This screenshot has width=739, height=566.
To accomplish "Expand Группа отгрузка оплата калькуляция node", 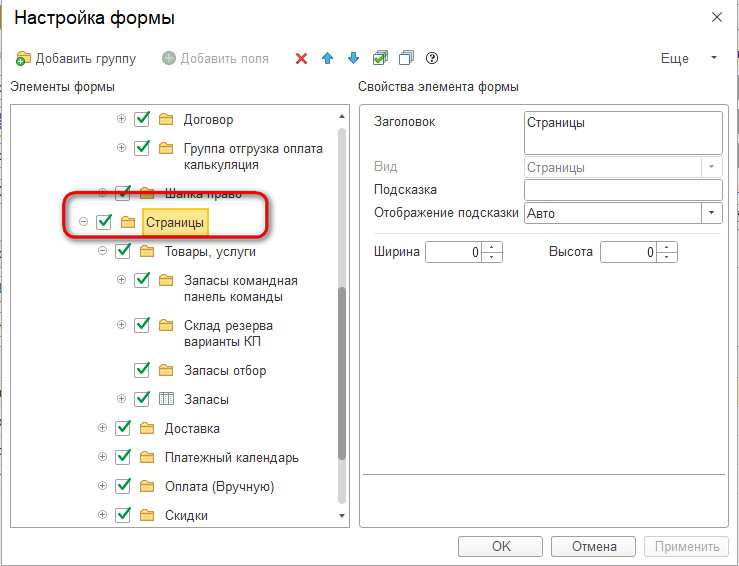I will coord(121,148).
